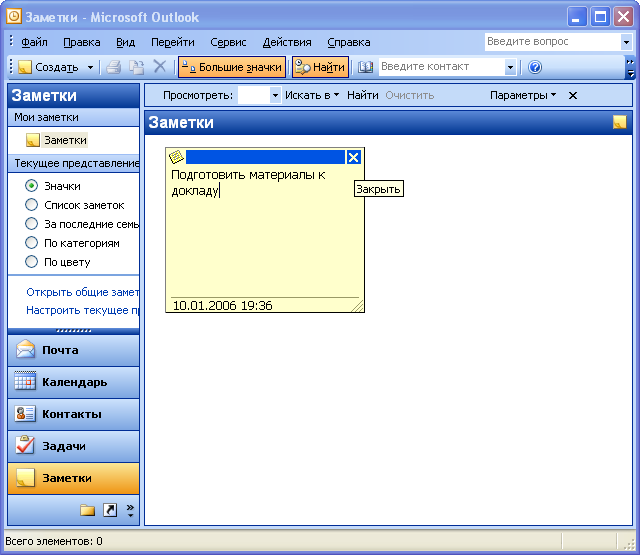Open the 'Искать в' dropdown

click(x=312, y=95)
